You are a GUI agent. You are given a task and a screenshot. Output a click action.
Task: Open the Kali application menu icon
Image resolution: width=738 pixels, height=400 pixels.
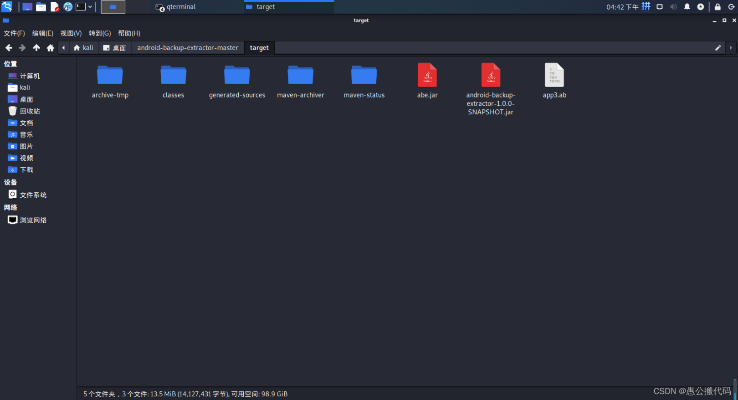pos(7,7)
